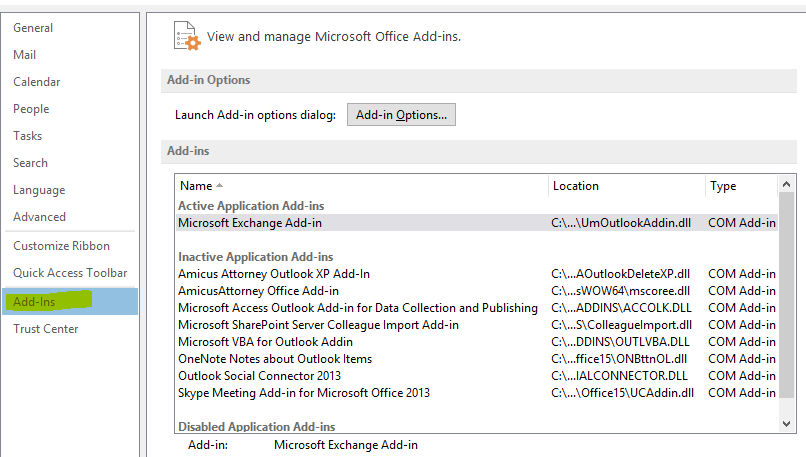
Task: Click location C:\...\Office15\UCAddin.dll
Action: pos(622,393)
